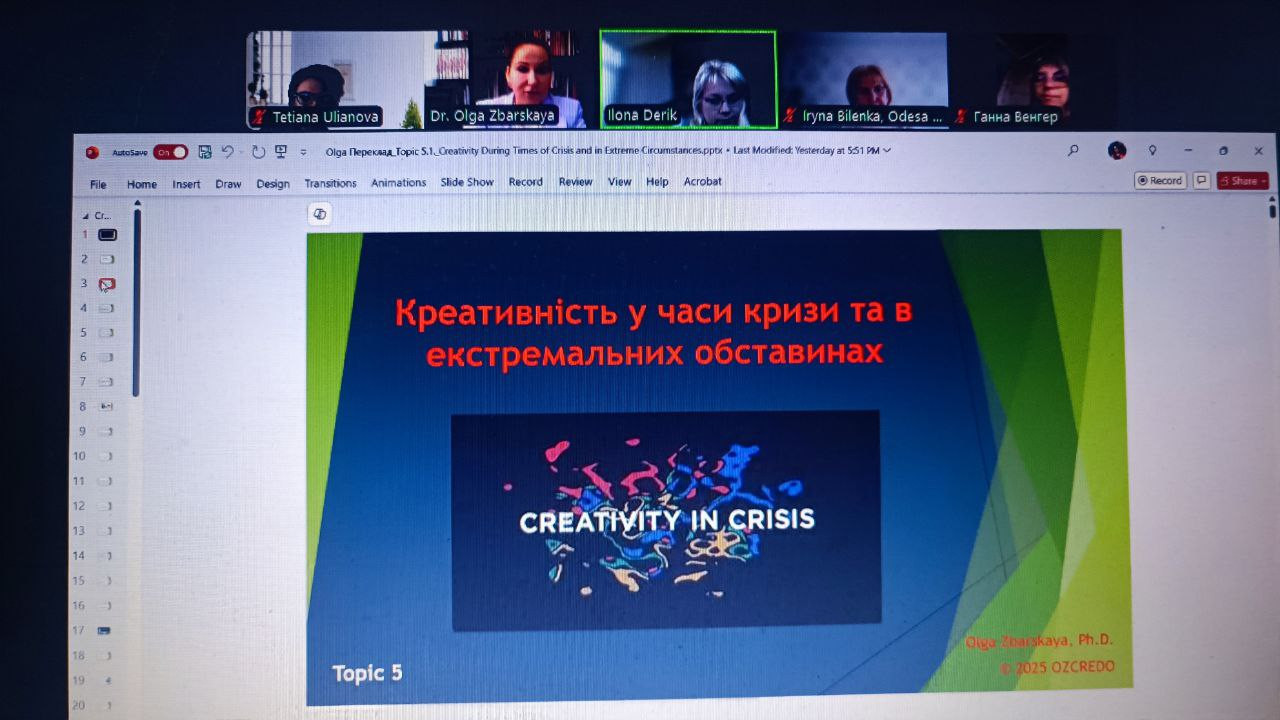Click the Redo arrow icon
Image resolution: width=1280 pixels, height=720 pixels.
(258, 152)
